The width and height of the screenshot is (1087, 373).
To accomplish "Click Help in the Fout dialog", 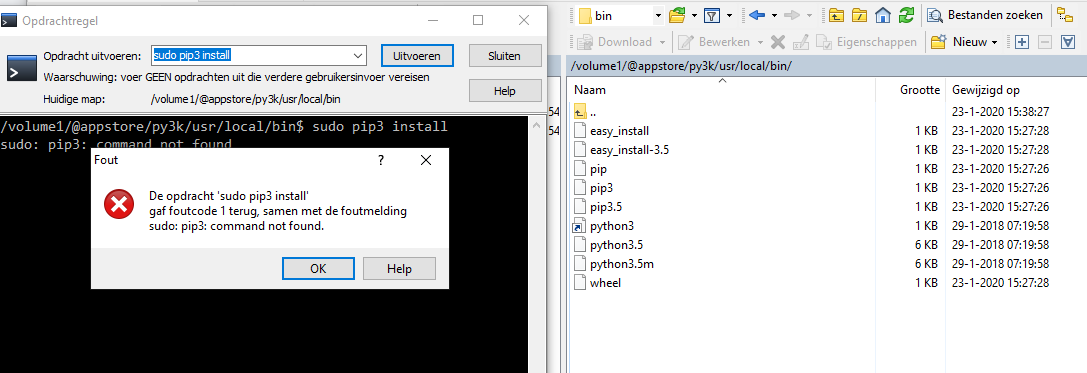I will [399, 268].
